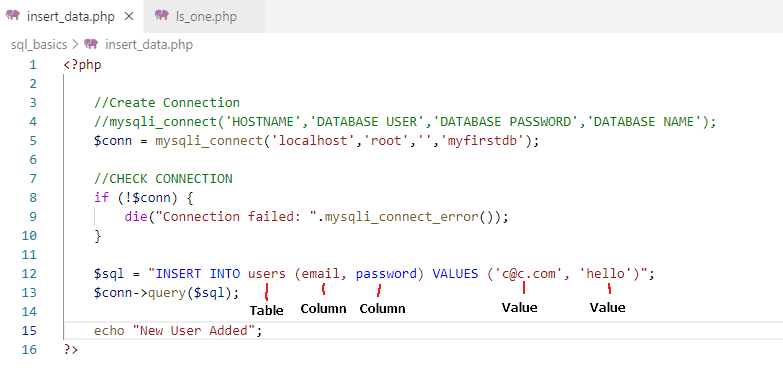Click the mysqli_connect function call on line 5
The height and width of the screenshot is (384, 783).
tap(209, 141)
